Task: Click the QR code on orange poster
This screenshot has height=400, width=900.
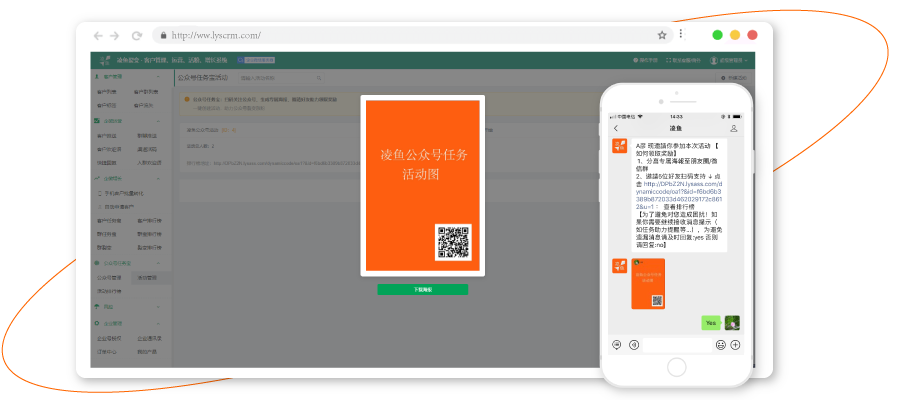Action: [x=452, y=243]
